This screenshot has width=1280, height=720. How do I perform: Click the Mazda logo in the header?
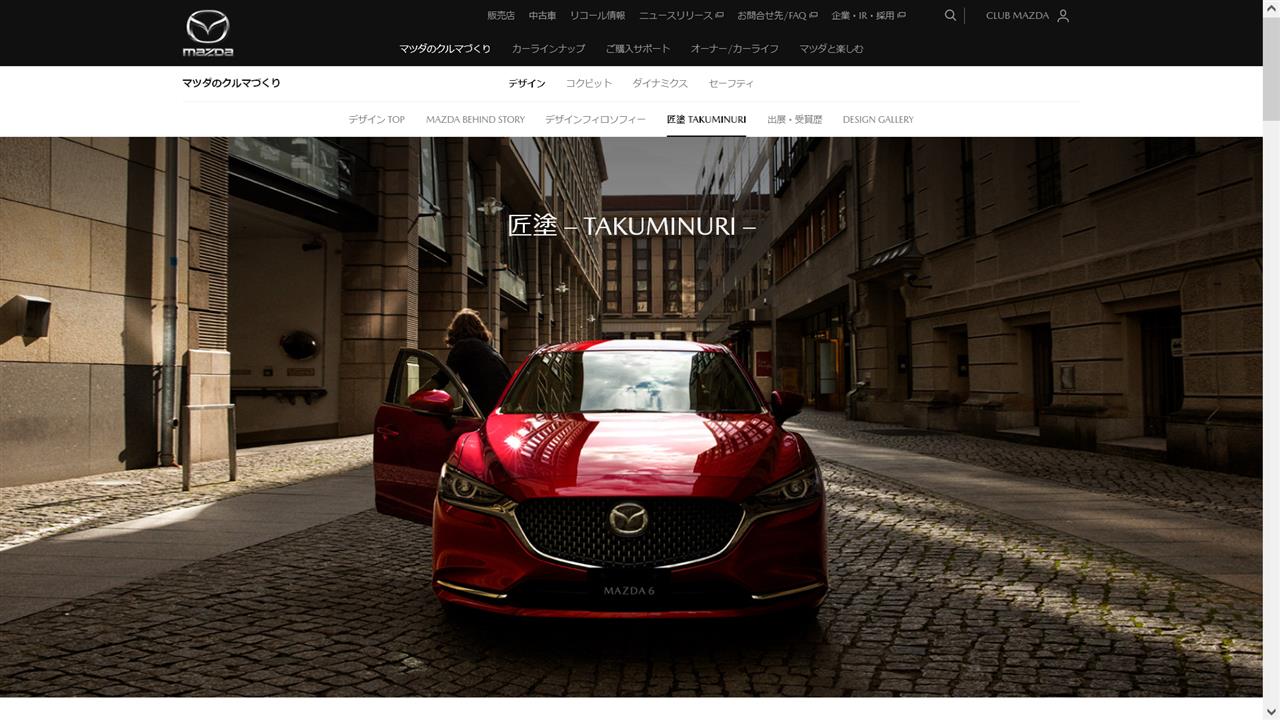(208, 33)
